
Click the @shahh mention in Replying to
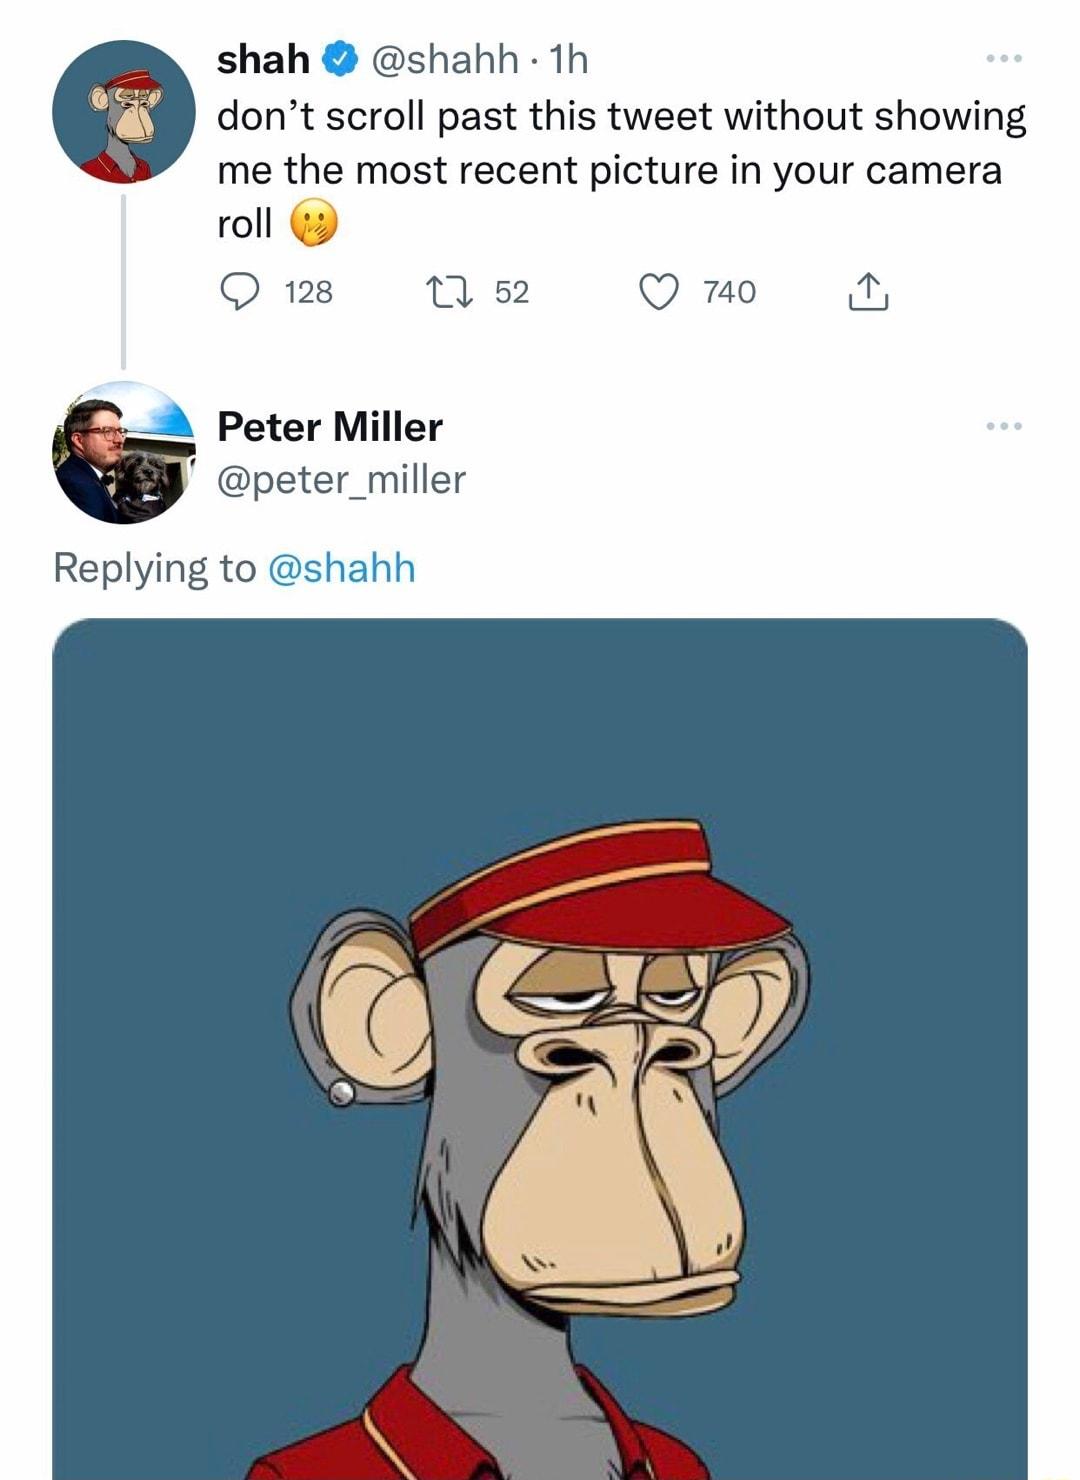(342, 569)
